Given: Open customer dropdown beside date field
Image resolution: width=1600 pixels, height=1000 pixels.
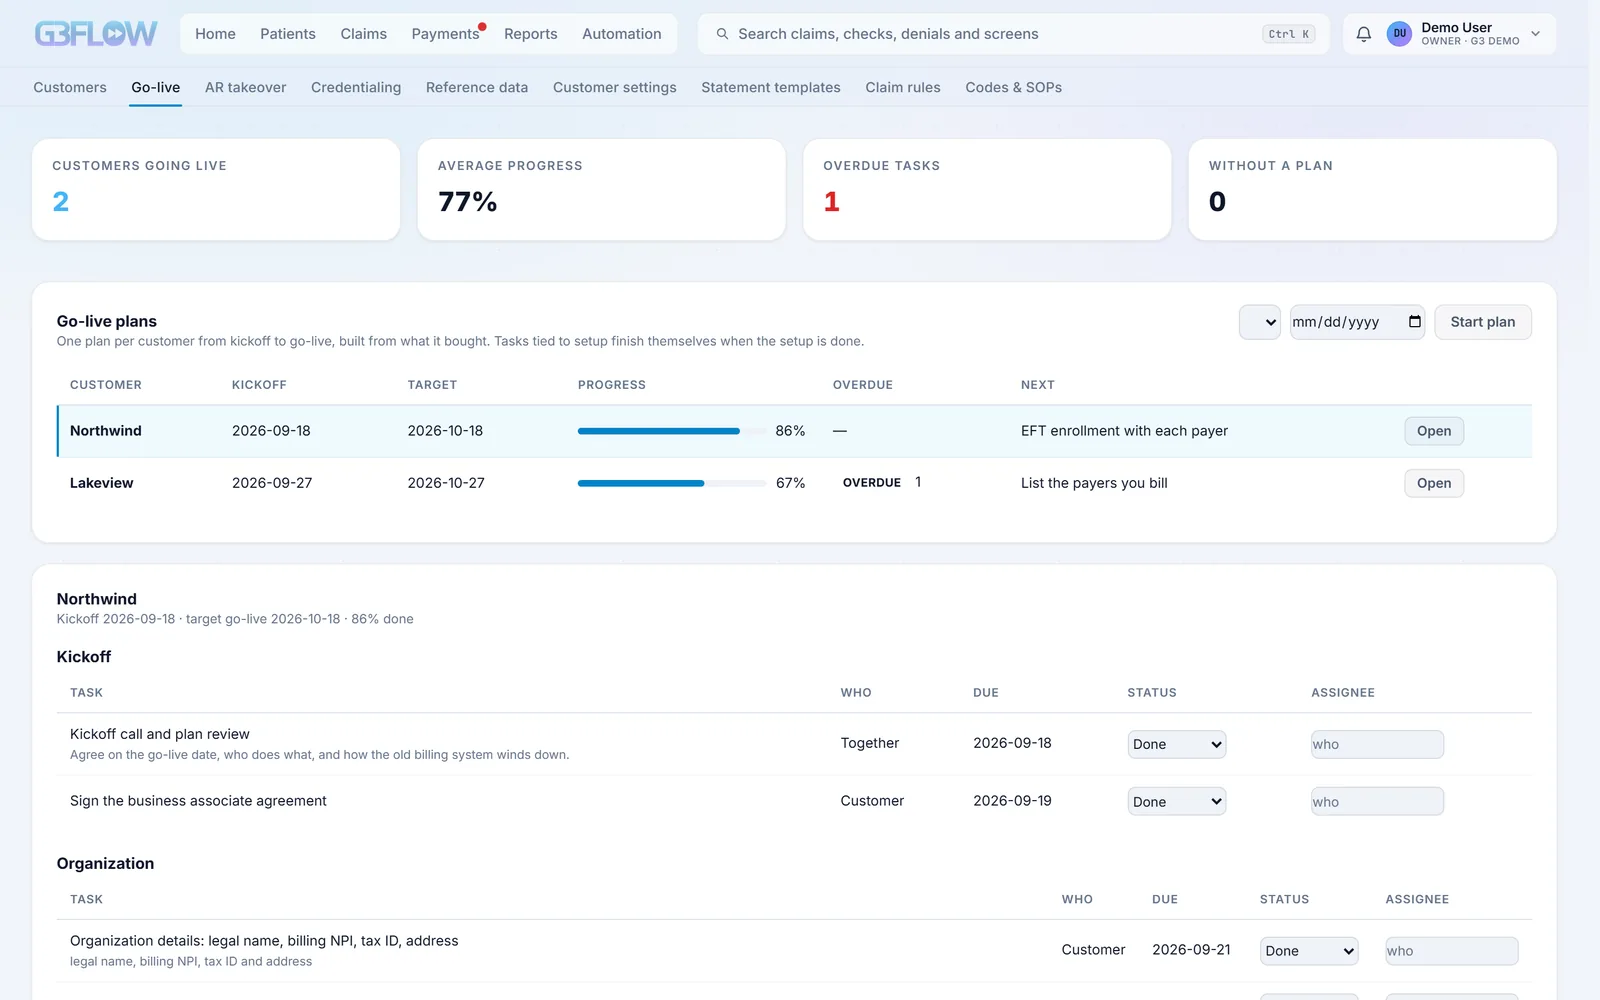Looking at the screenshot, I should click(1259, 322).
